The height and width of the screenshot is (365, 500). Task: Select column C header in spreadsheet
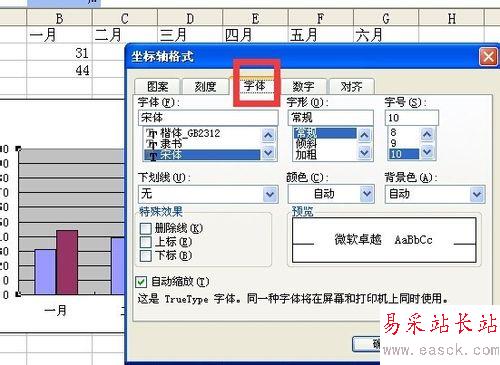point(125,19)
